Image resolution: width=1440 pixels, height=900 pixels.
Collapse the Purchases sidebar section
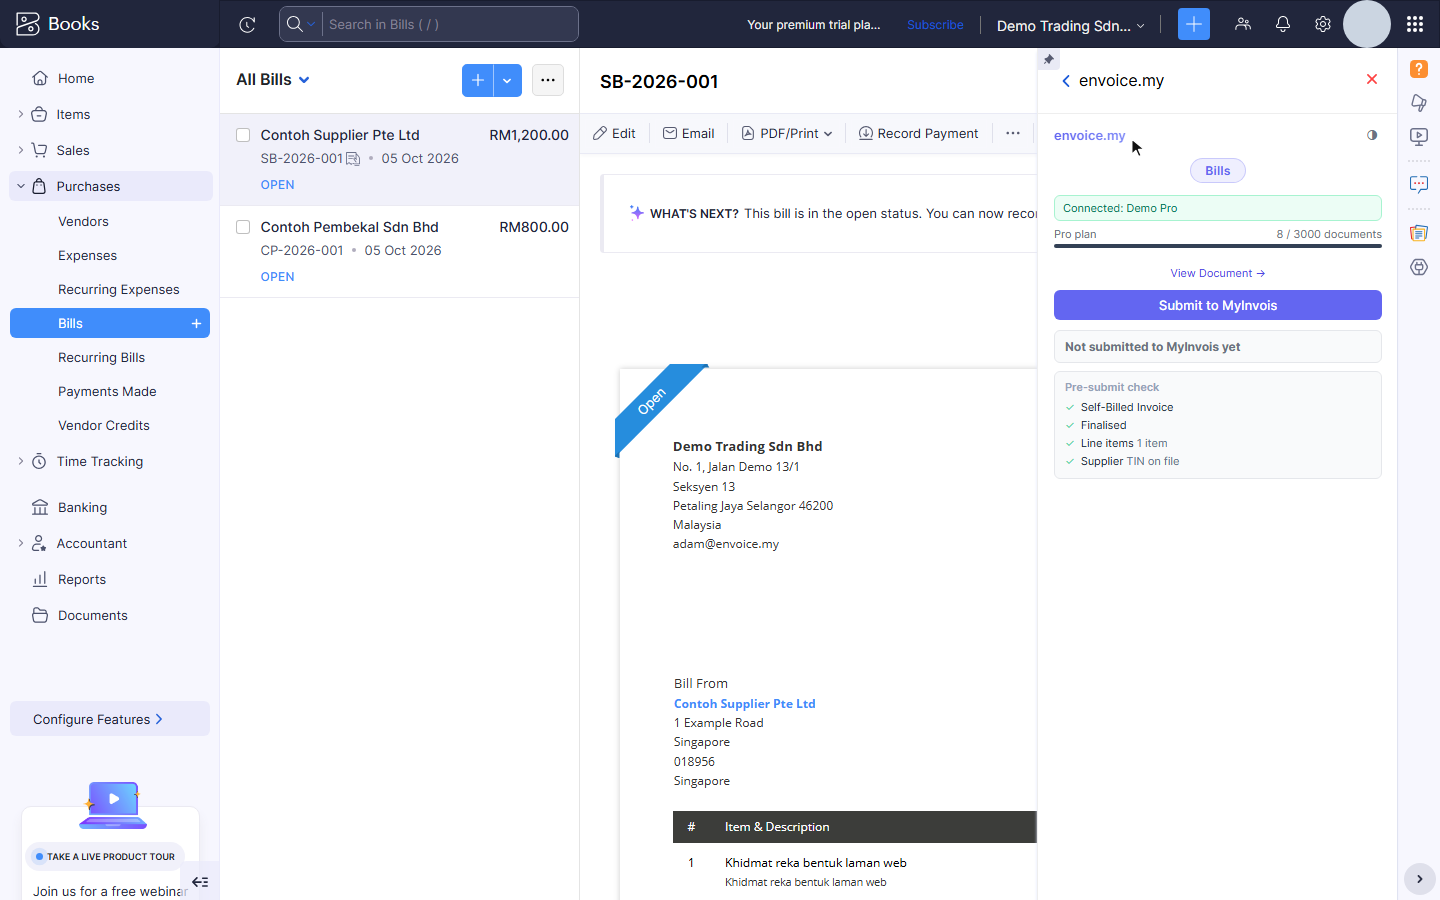(x=21, y=186)
